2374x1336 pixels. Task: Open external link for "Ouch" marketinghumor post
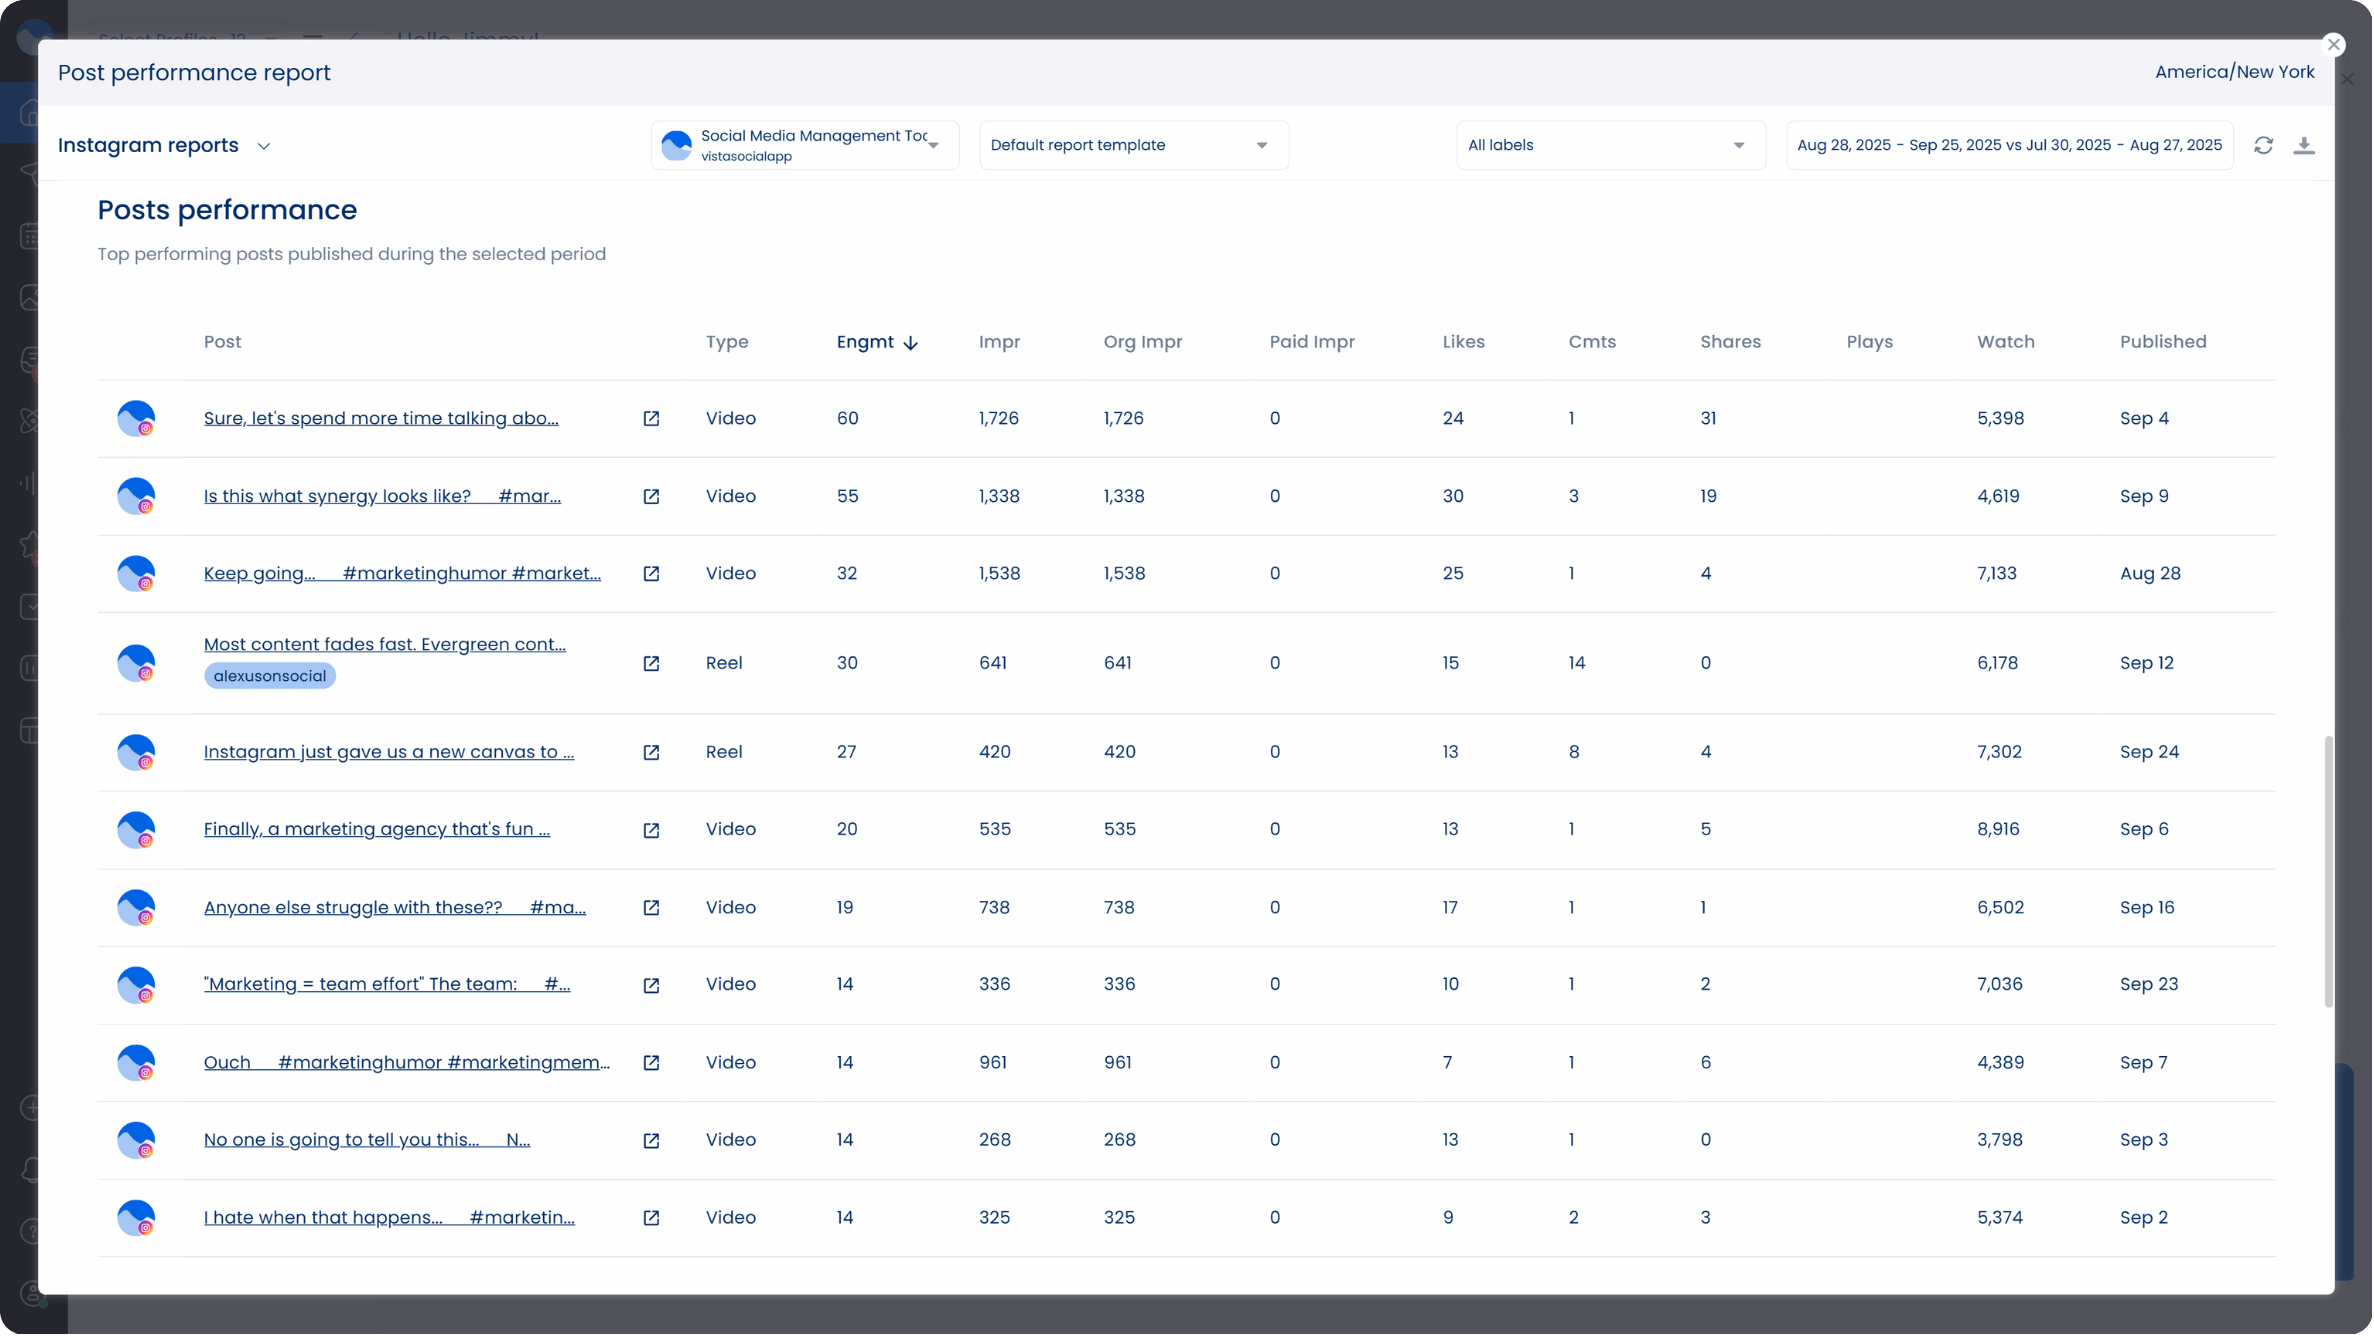651,1062
